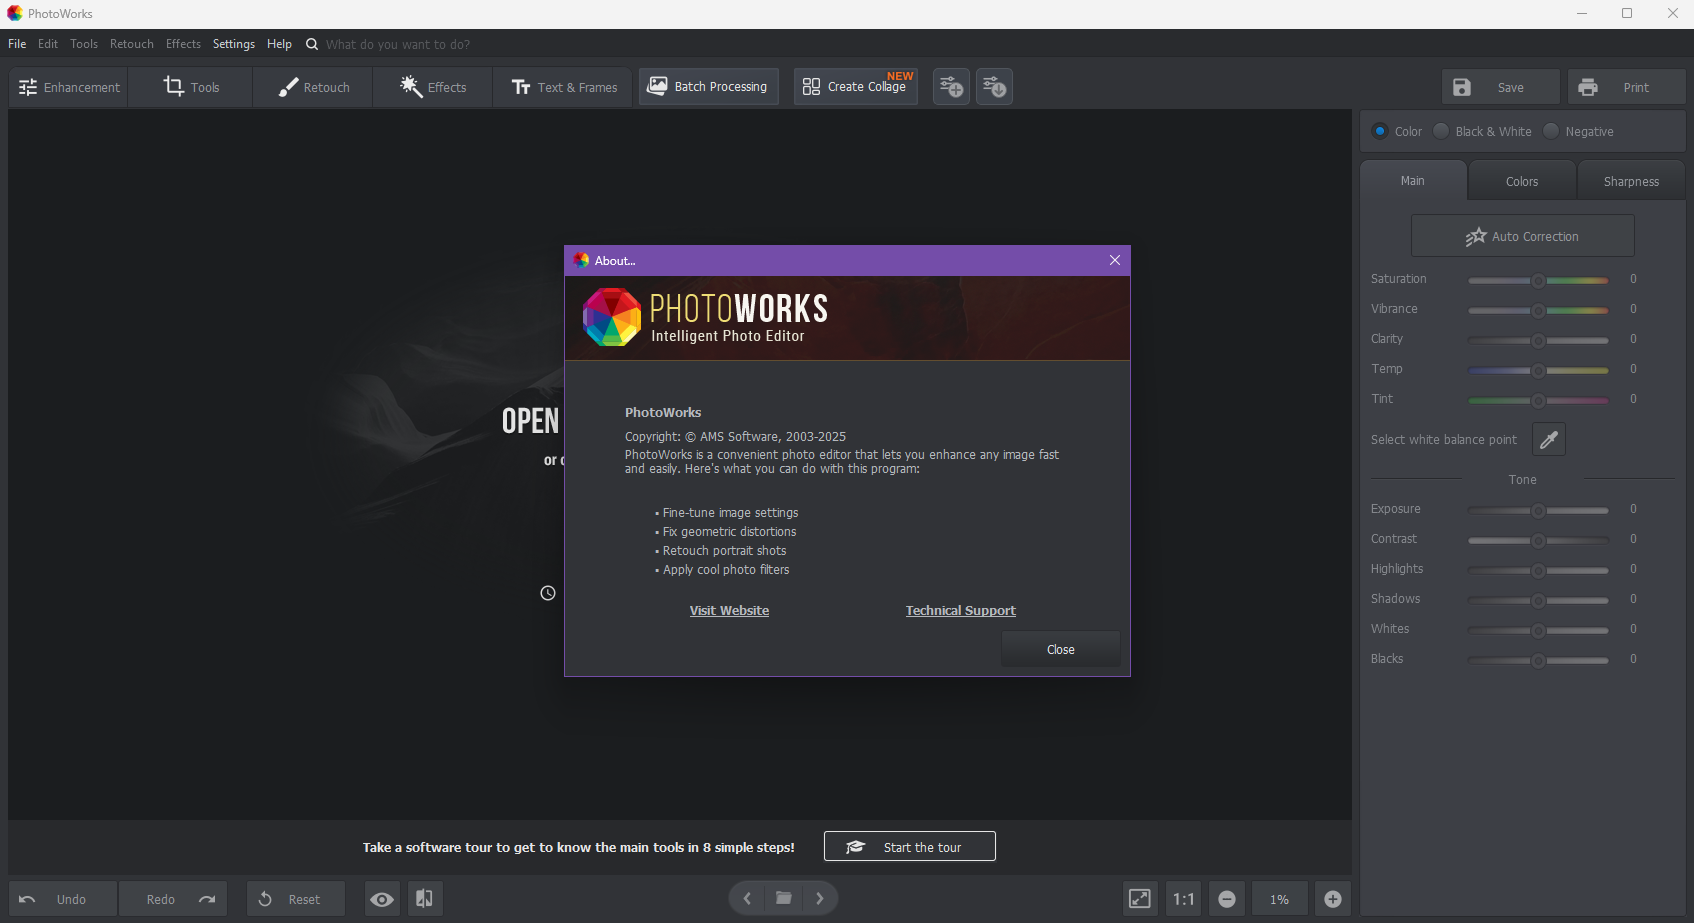Open the Tools menu in the menu bar
This screenshot has width=1694, height=923.
point(84,44)
